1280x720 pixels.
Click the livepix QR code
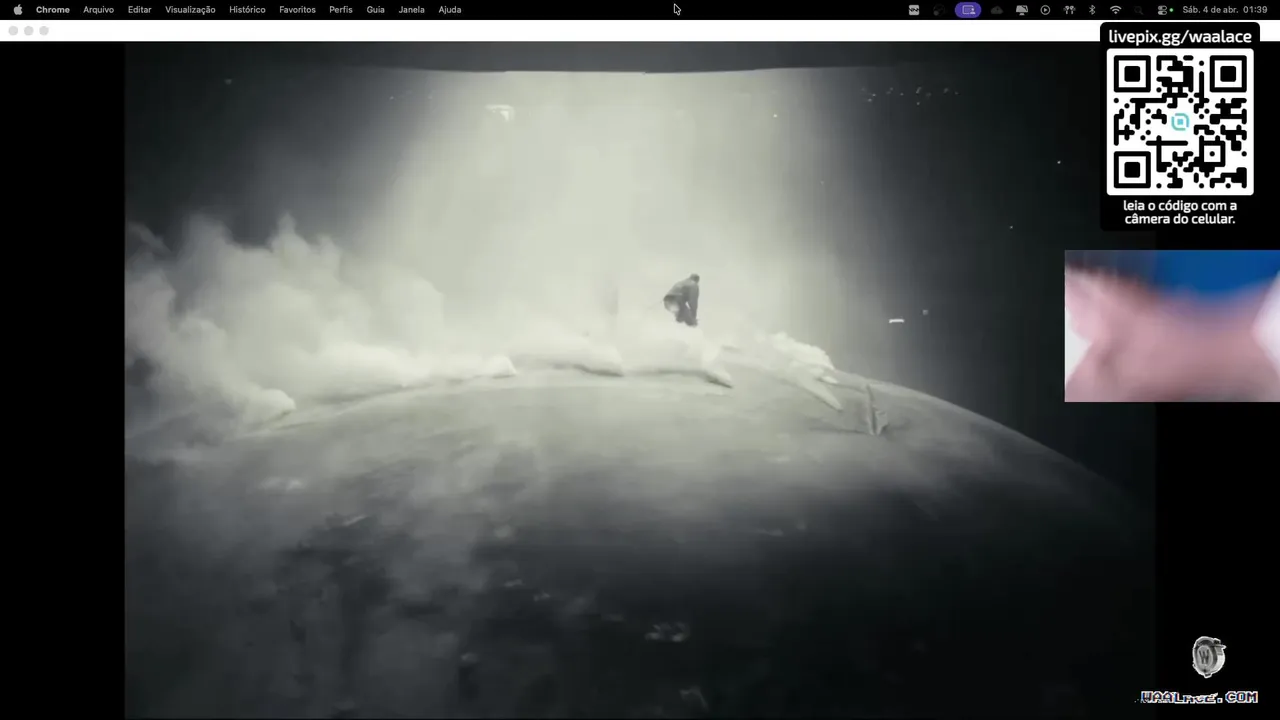click(x=1180, y=121)
